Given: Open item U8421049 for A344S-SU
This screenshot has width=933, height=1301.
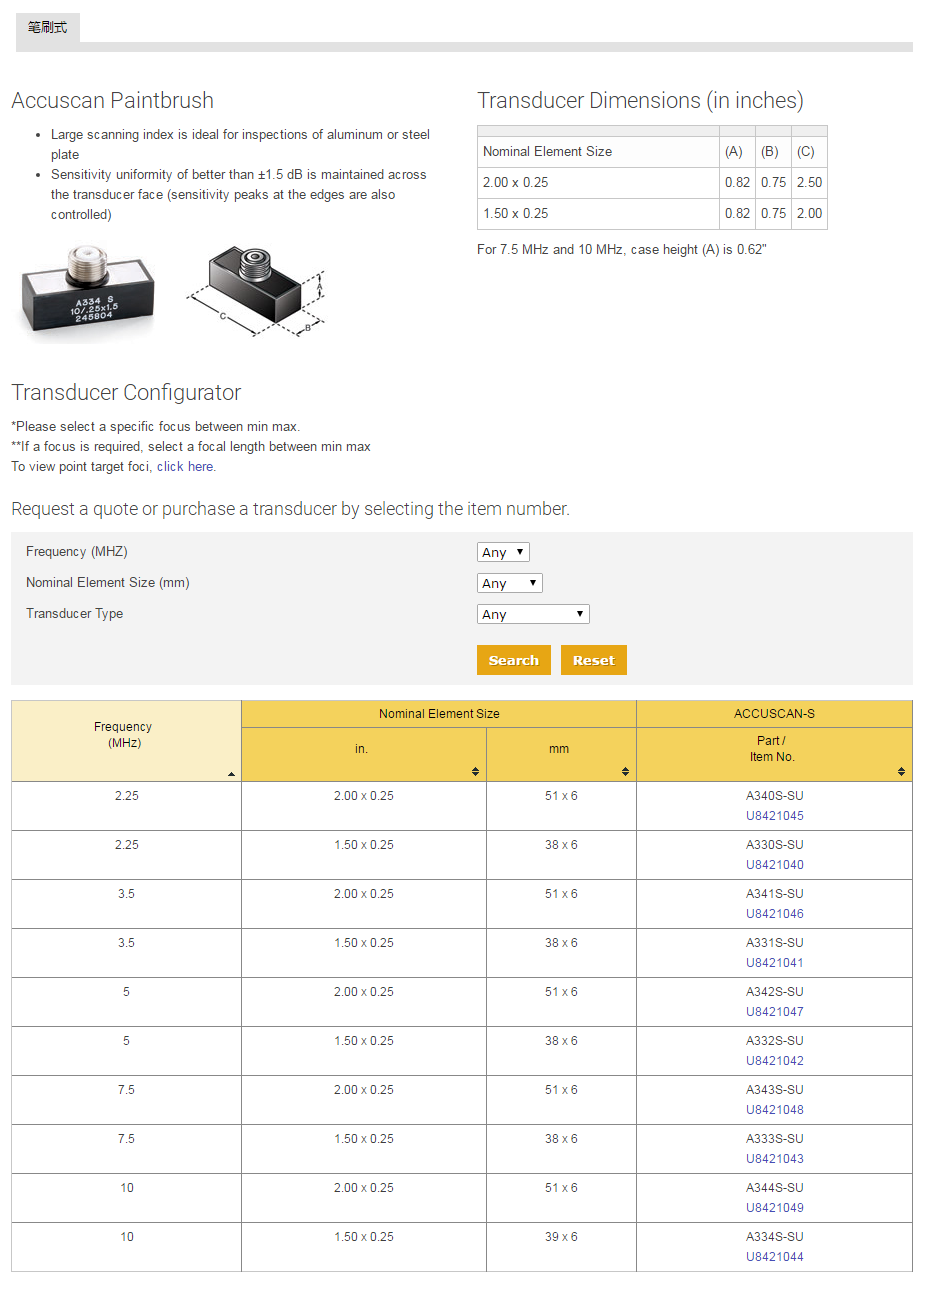Looking at the screenshot, I should point(775,1208).
